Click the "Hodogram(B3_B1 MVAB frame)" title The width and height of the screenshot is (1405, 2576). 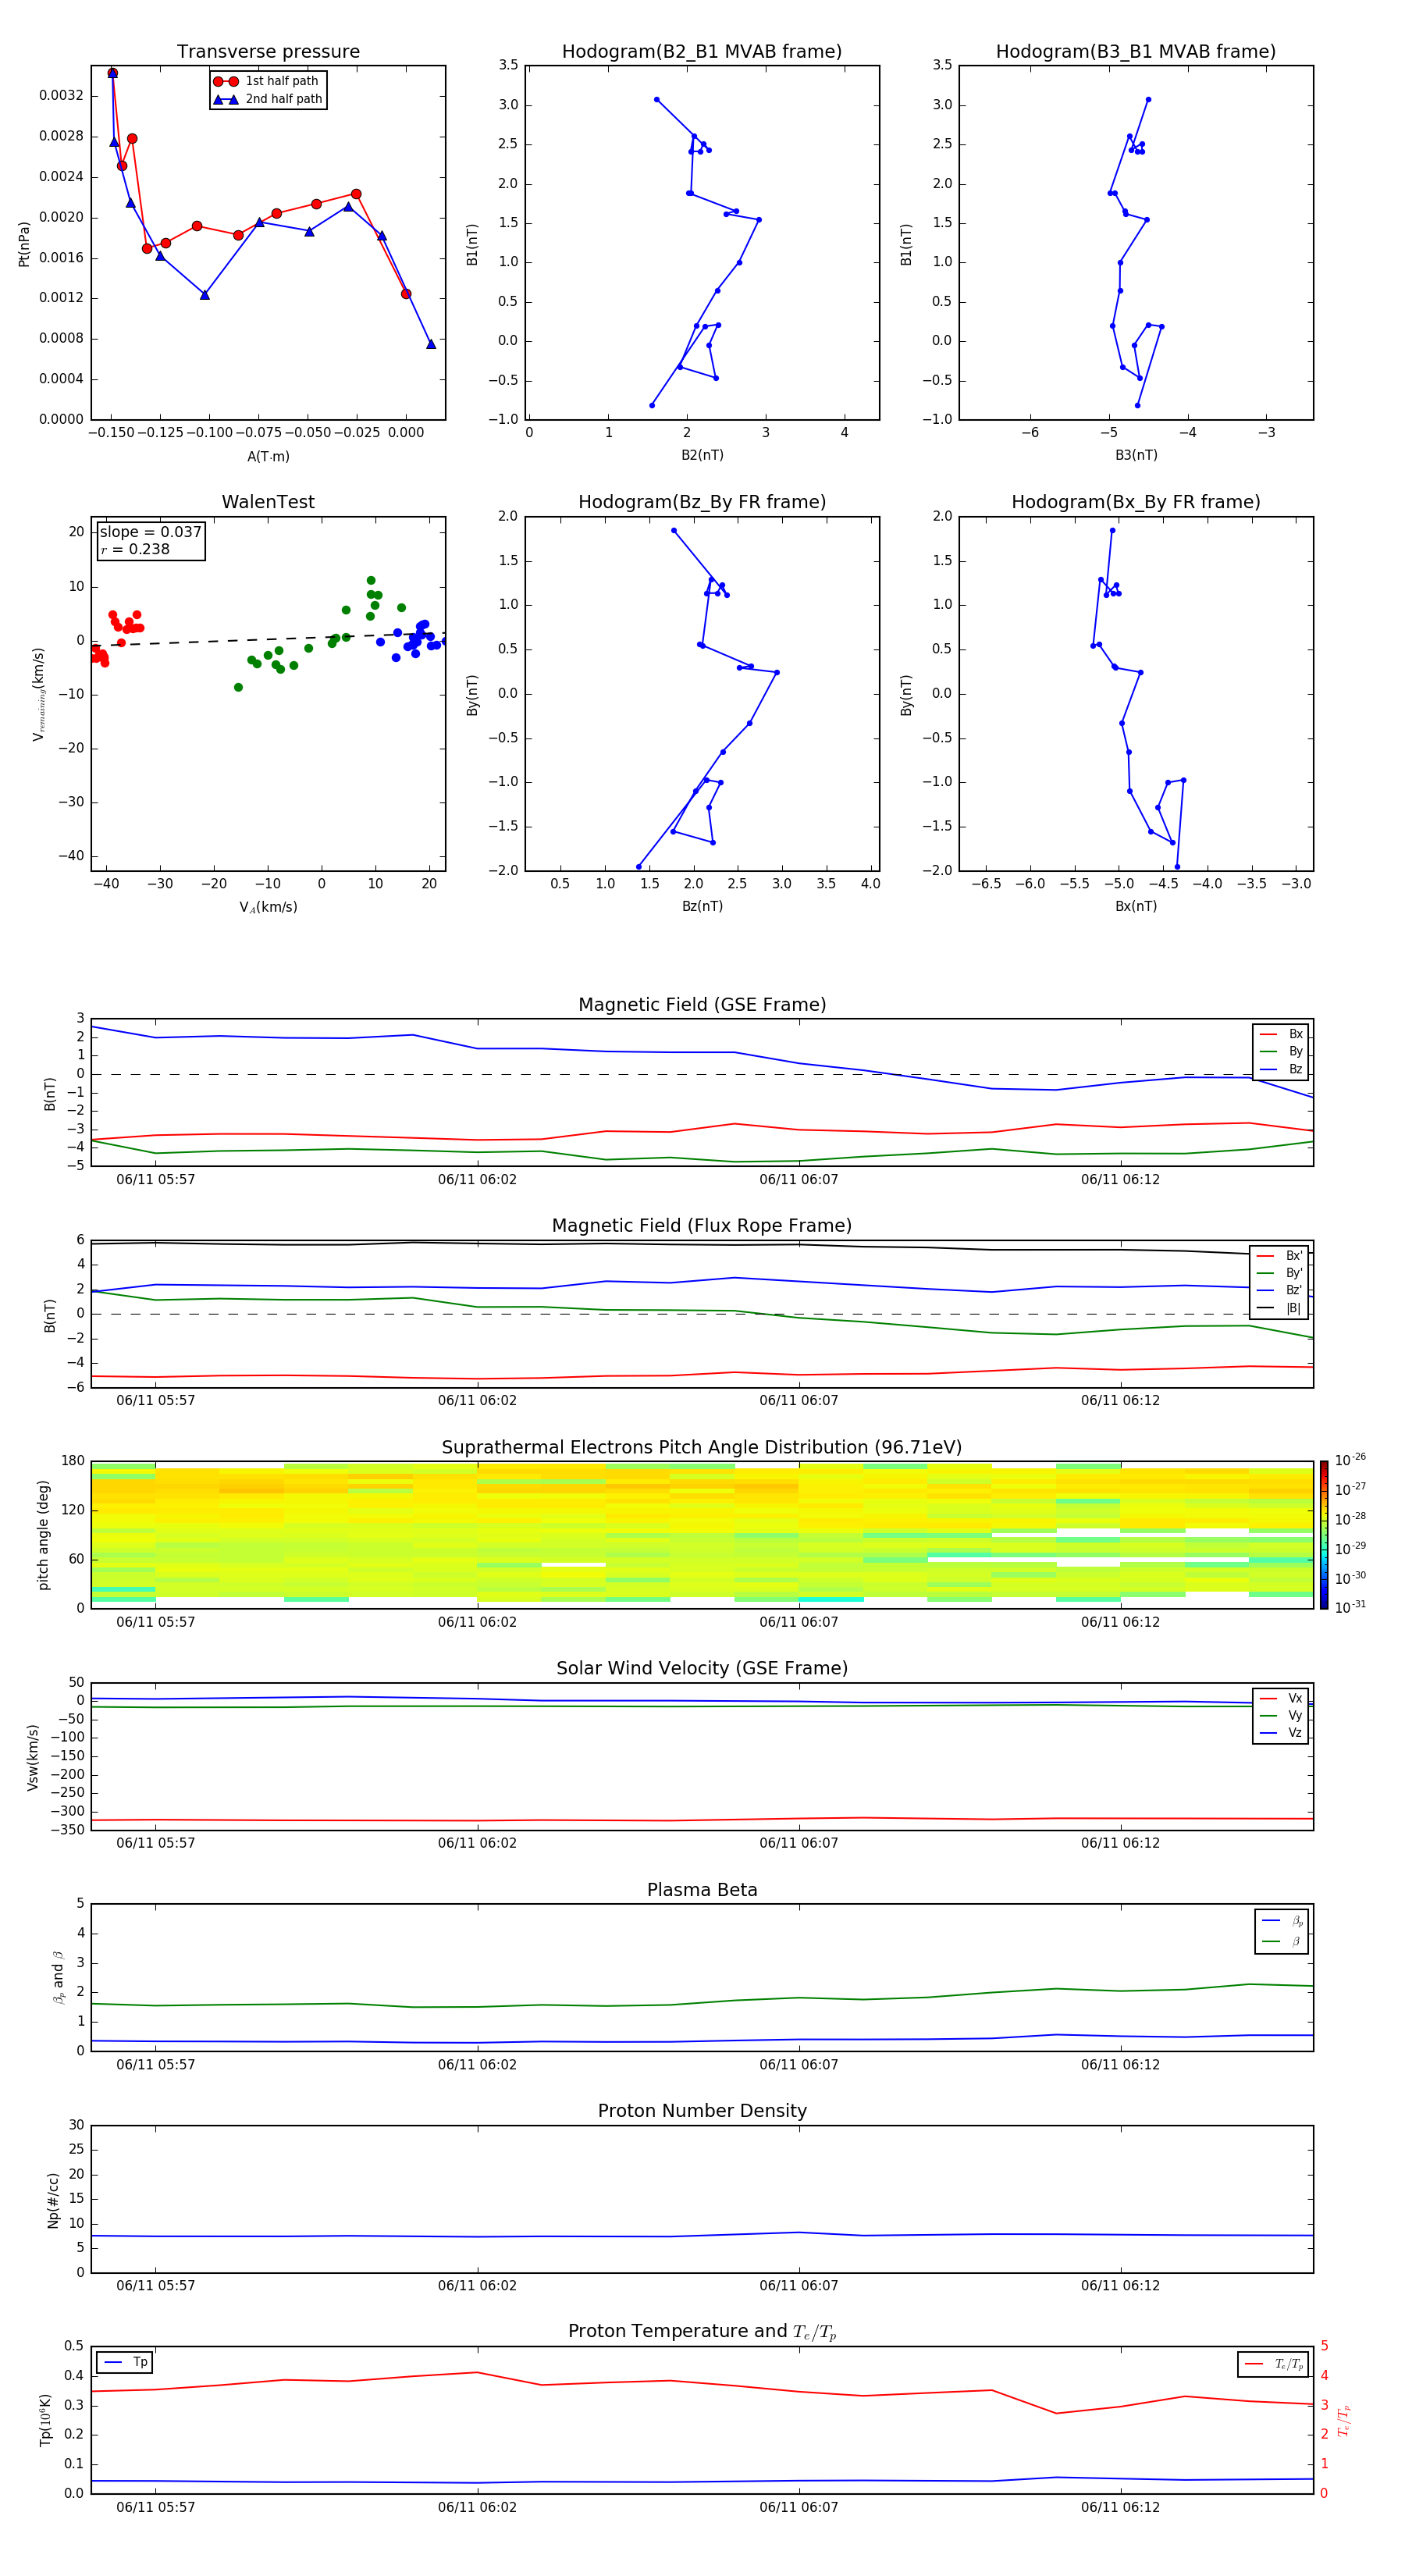tap(1136, 52)
